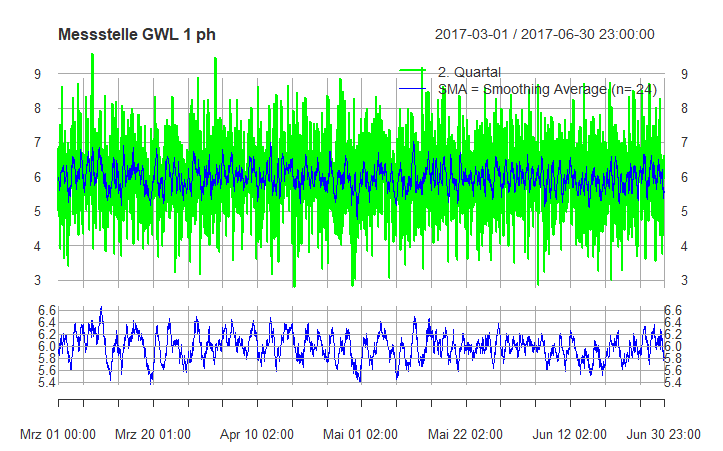This screenshot has width=723, height=451.
Task: Select the SMA Smoothing Average legend label
Action: [547, 89]
